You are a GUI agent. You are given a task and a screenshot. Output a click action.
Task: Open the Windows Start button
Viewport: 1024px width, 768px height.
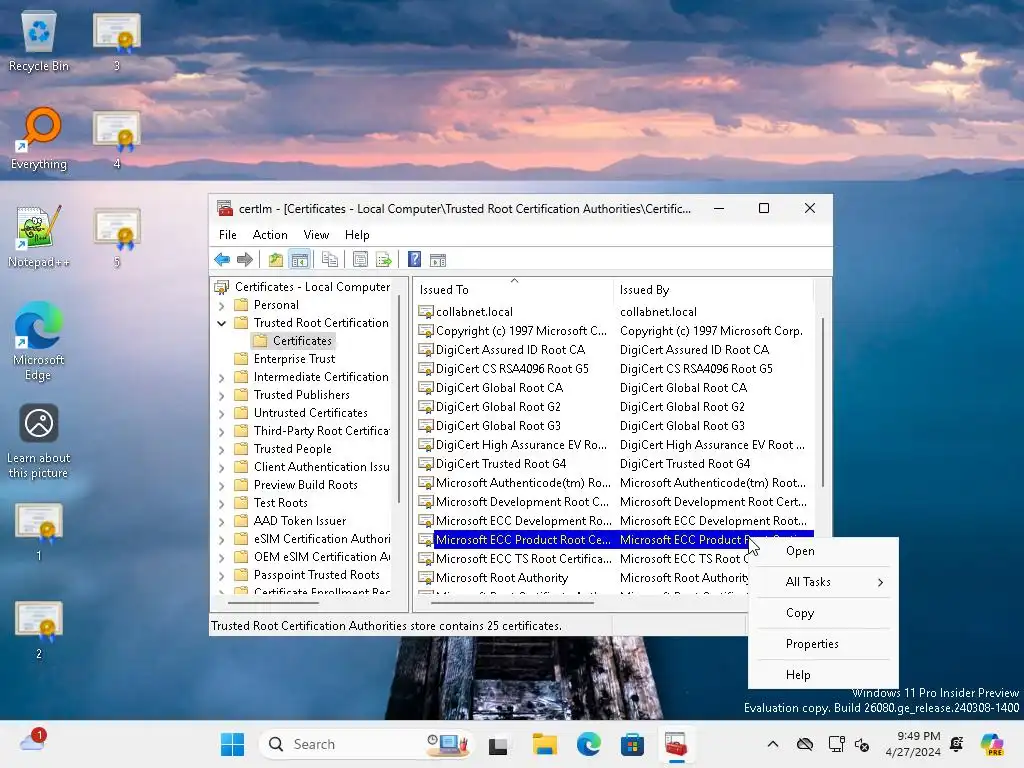click(x=232, y=744)
